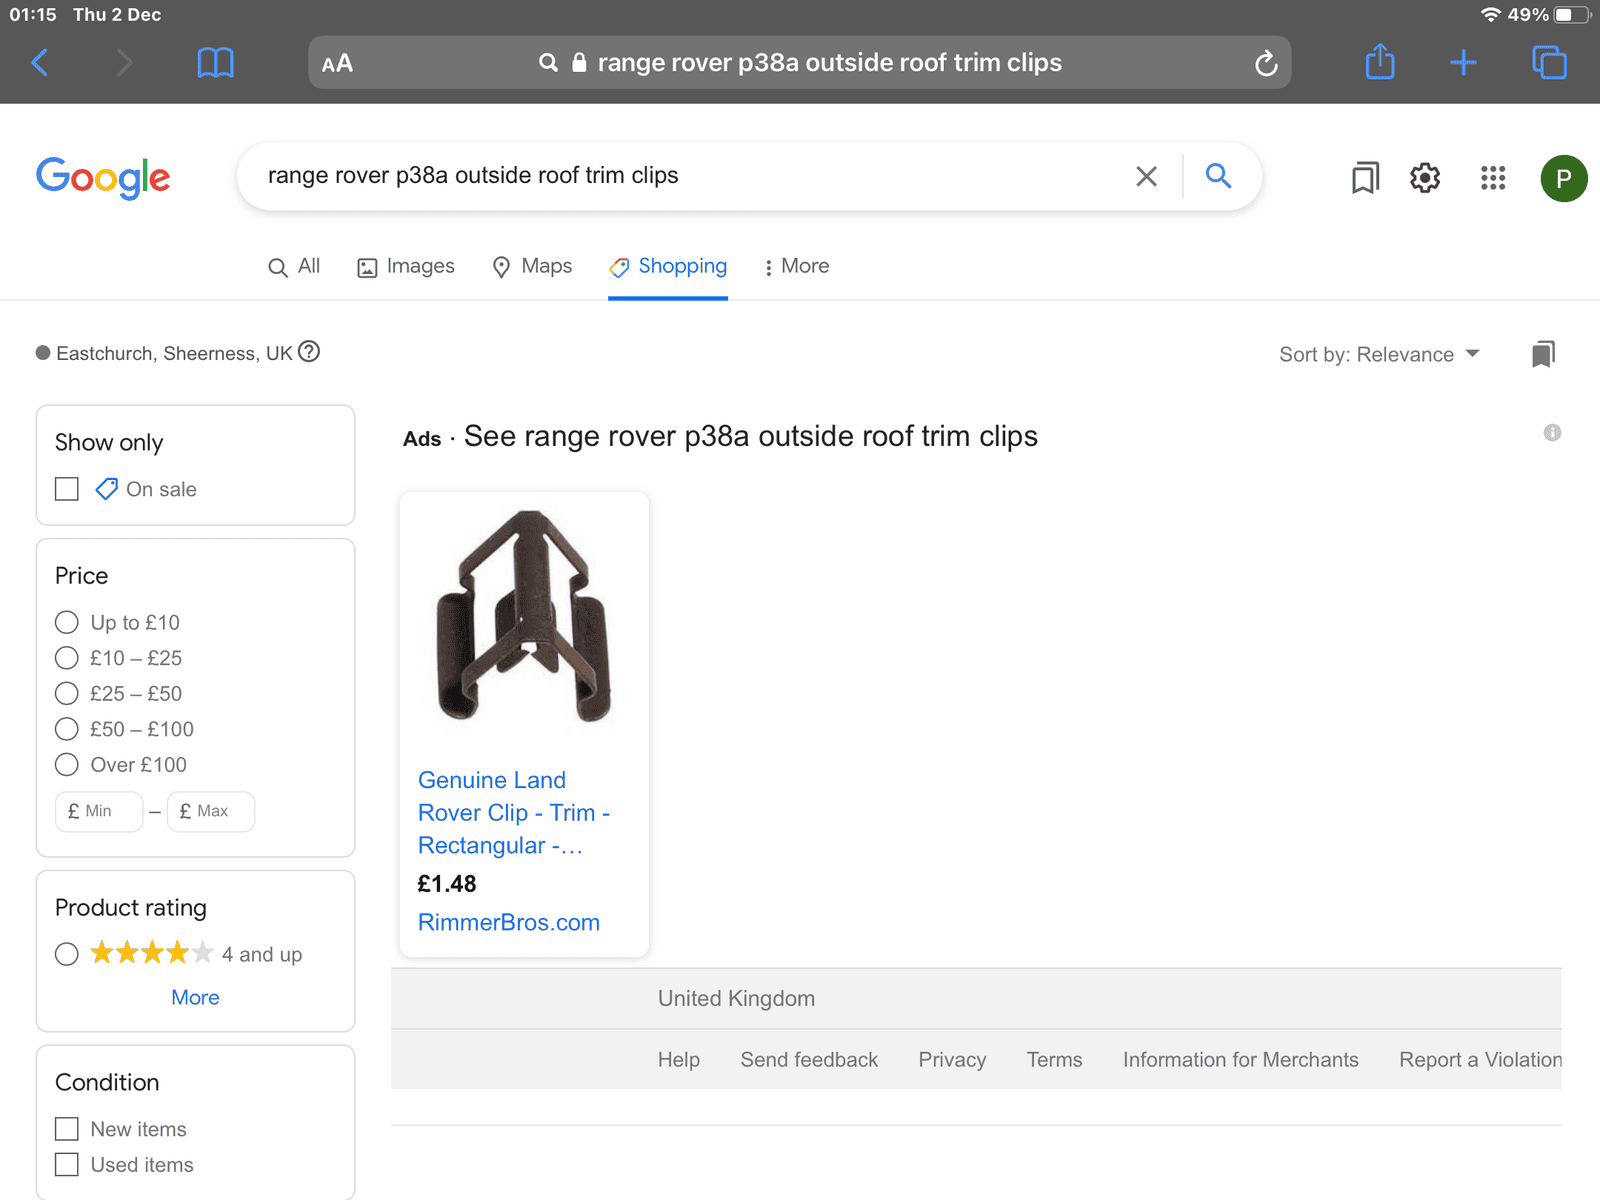Open the Sort by Relevance dropdown
Screen dimensions: 1600x1200
coord(1379,354)
